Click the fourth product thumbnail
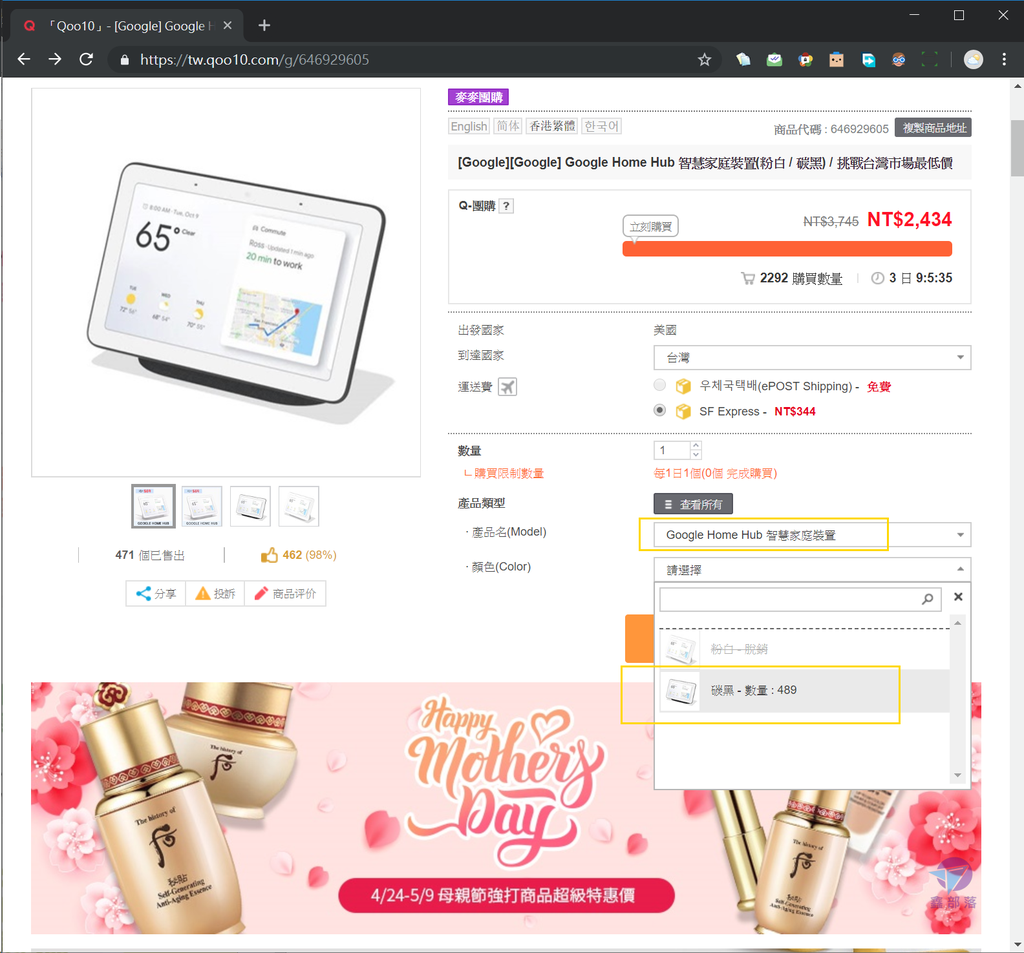 (x=298, y=506)
